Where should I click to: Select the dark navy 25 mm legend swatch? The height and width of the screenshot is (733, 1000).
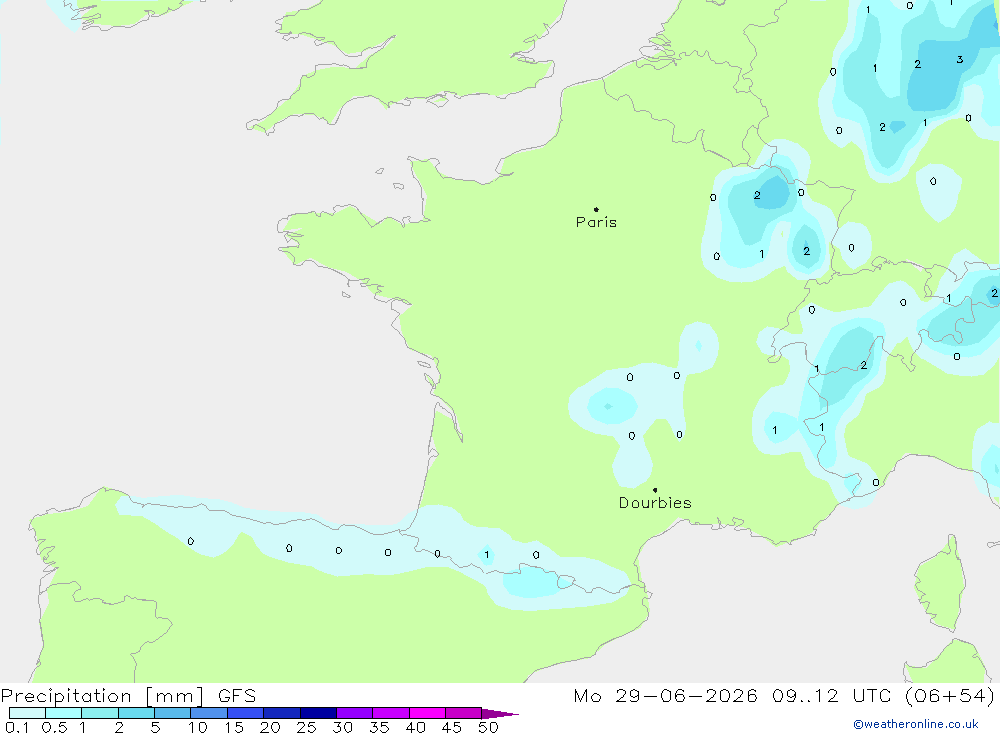pyautogui.click(x=318, y=713)
